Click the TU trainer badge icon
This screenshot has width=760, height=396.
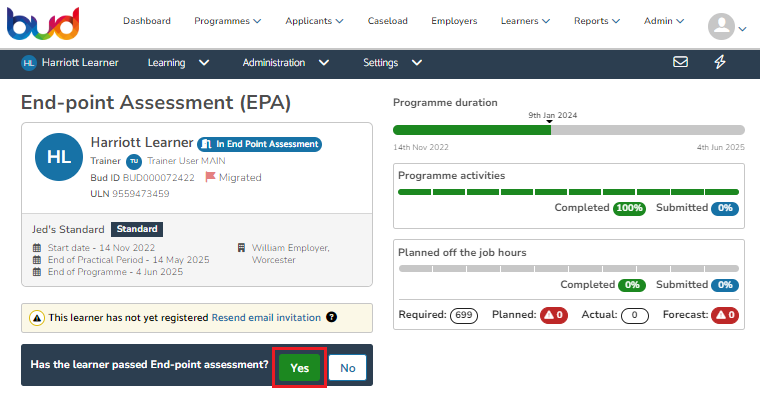click(x=134, y=161)
